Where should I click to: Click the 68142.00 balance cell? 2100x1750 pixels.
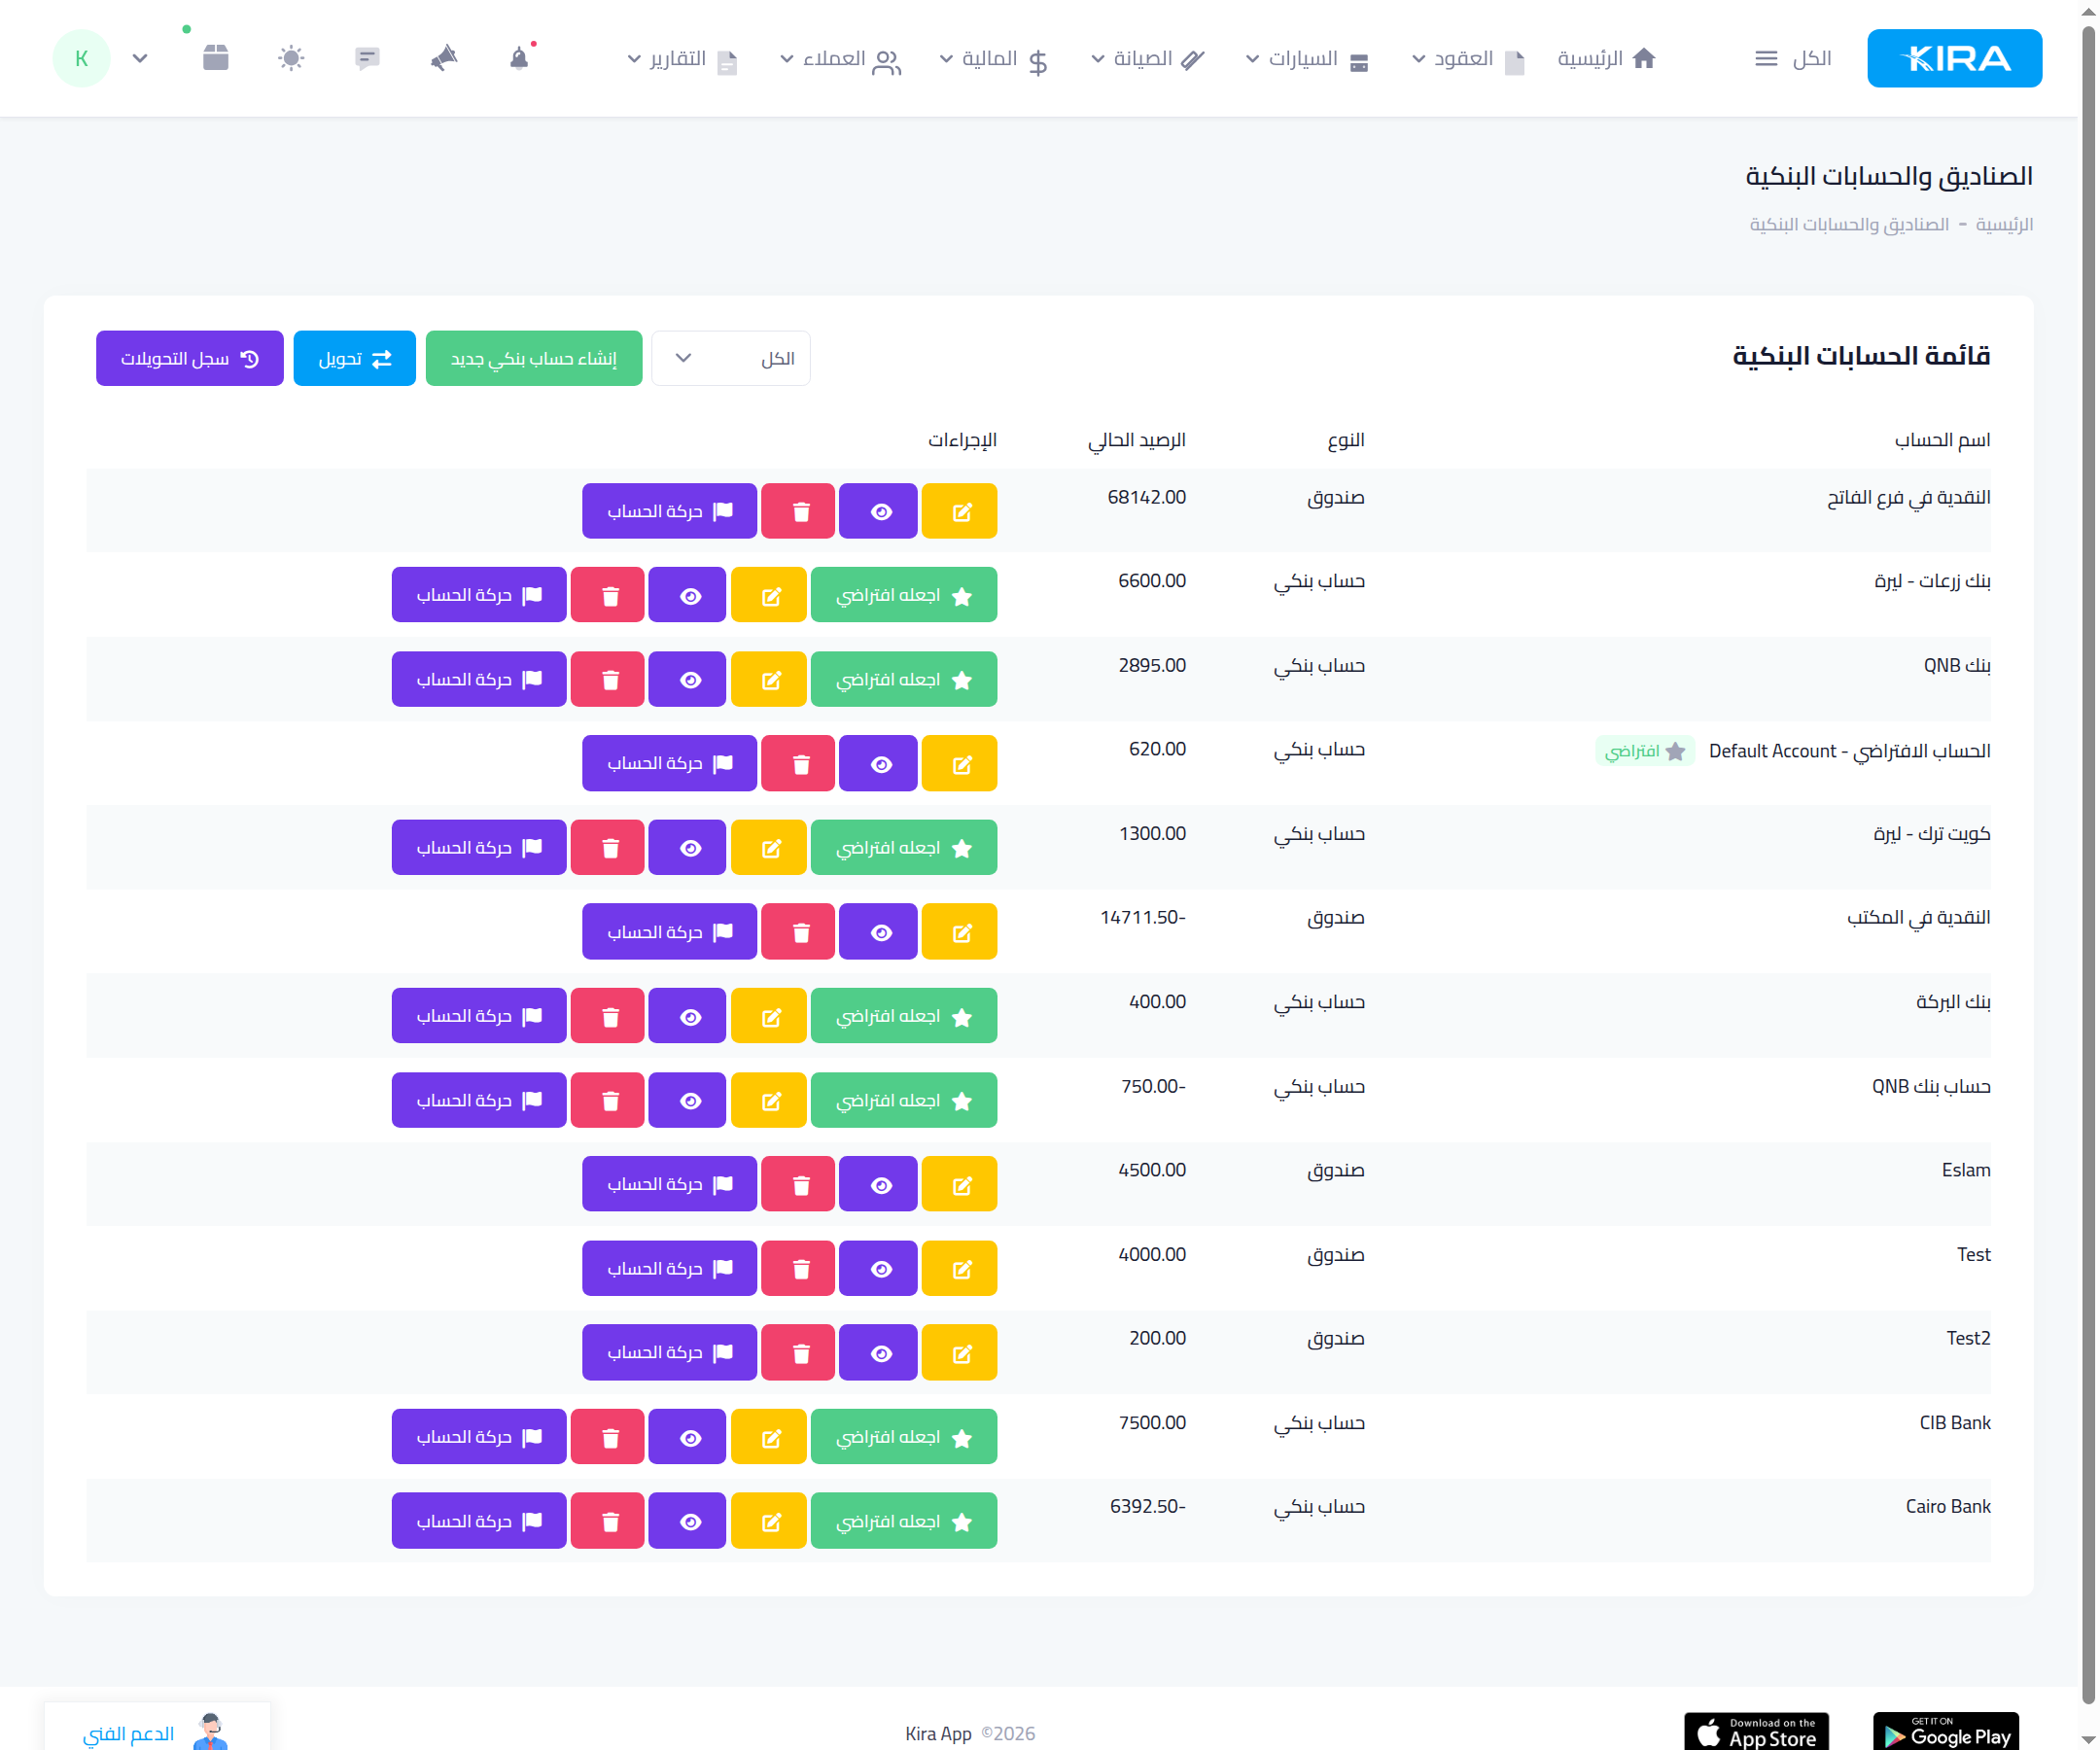coord(1146,497)
